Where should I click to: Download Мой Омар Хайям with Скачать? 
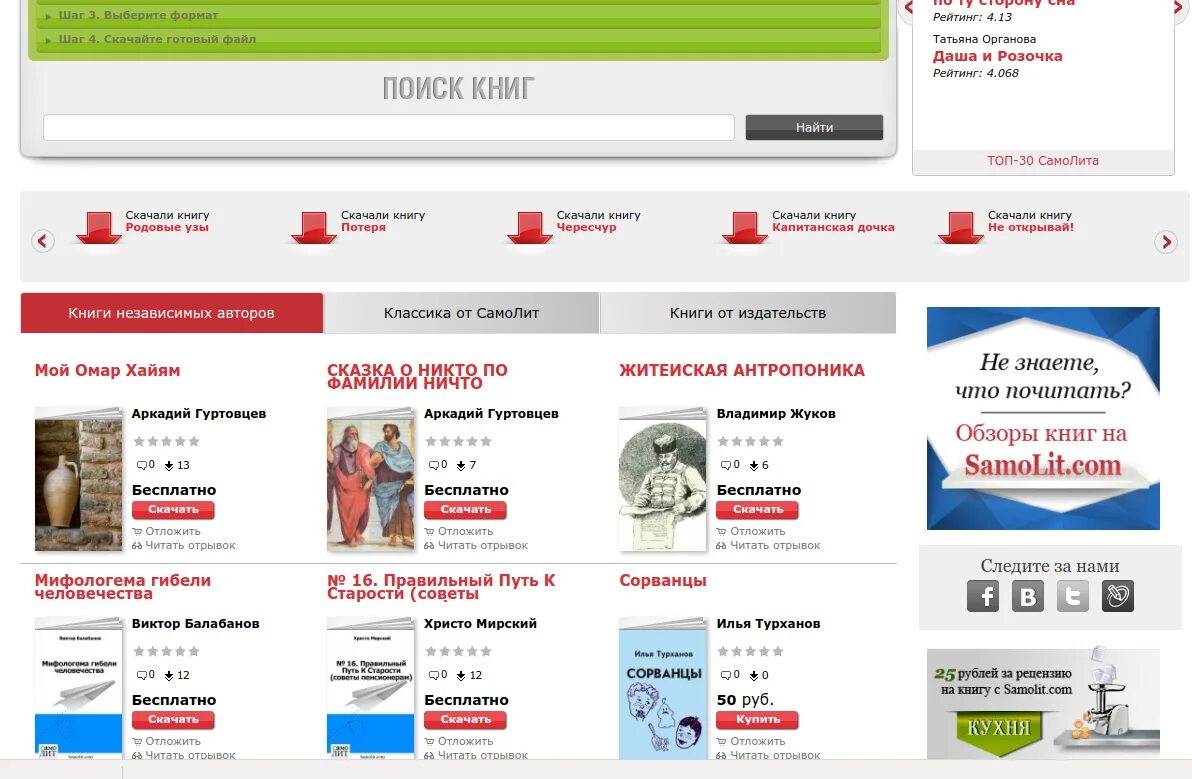coord(173,509)
